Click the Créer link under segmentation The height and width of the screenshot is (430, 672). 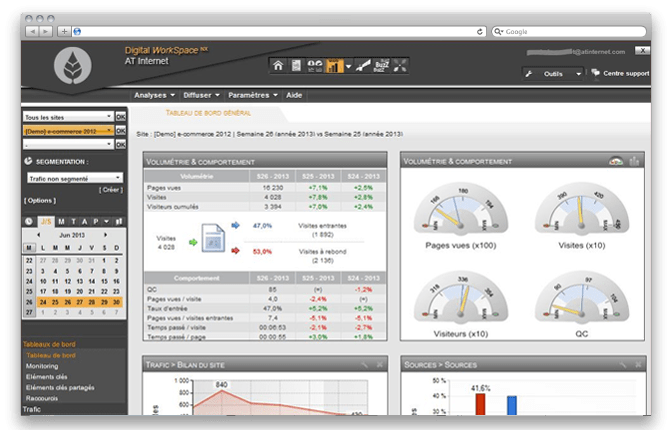click(x=111, y=189)
